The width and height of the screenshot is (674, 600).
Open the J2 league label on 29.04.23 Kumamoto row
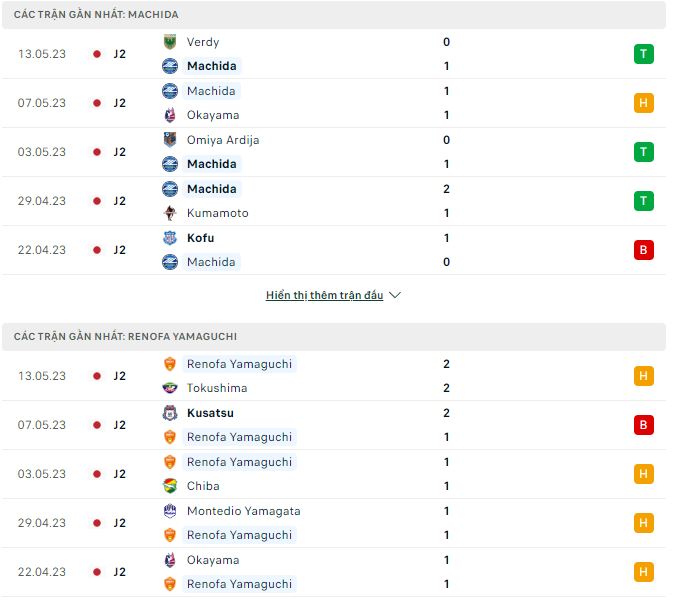click(119, 201)
